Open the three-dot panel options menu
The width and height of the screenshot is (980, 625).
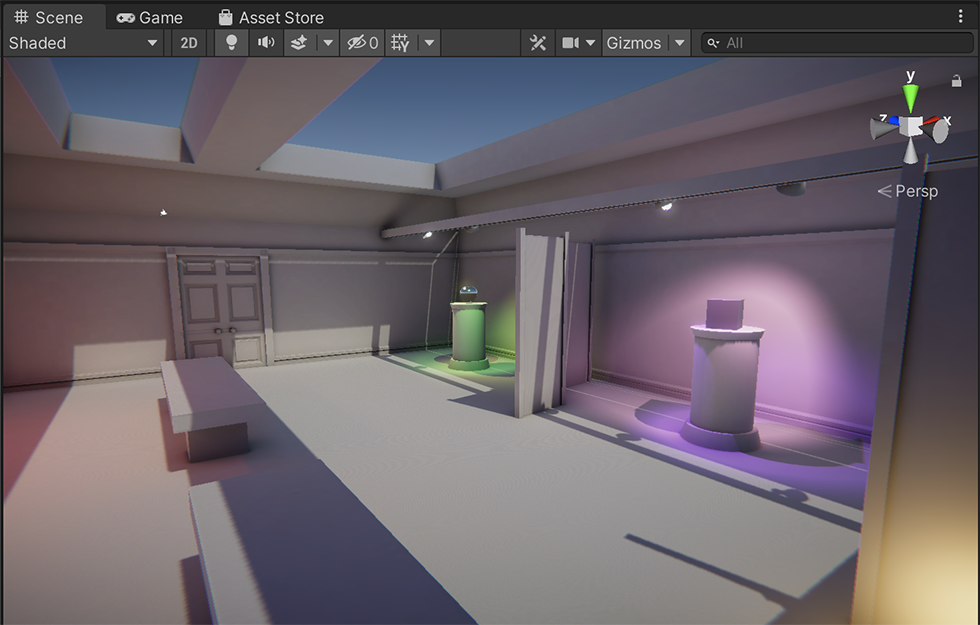(x=961, y=17)
